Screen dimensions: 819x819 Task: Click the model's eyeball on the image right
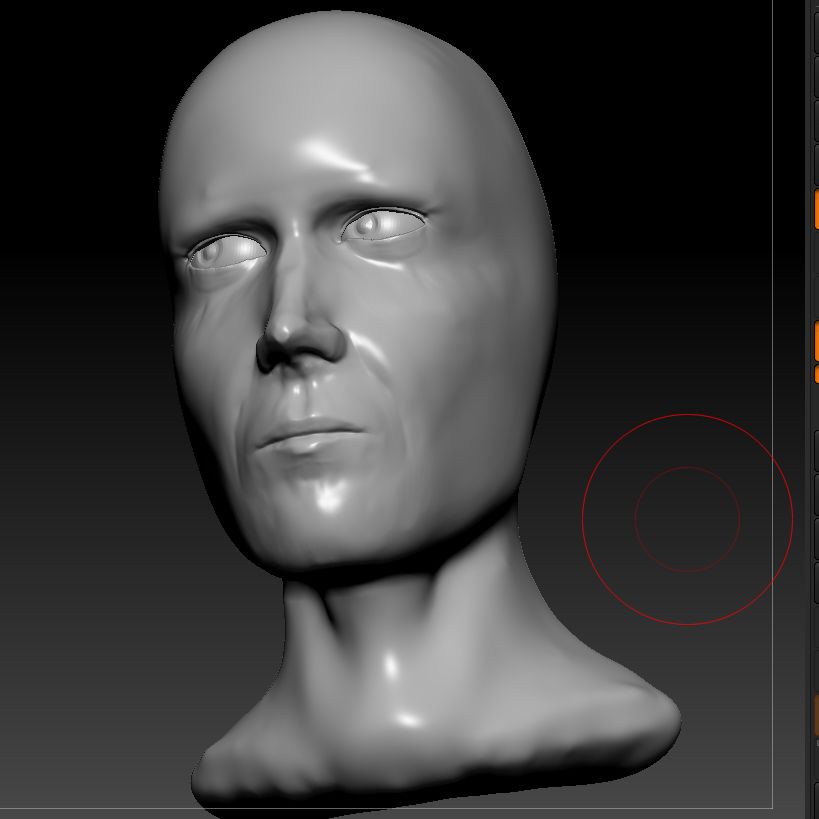pyautogui.click(x=383, y=226)
